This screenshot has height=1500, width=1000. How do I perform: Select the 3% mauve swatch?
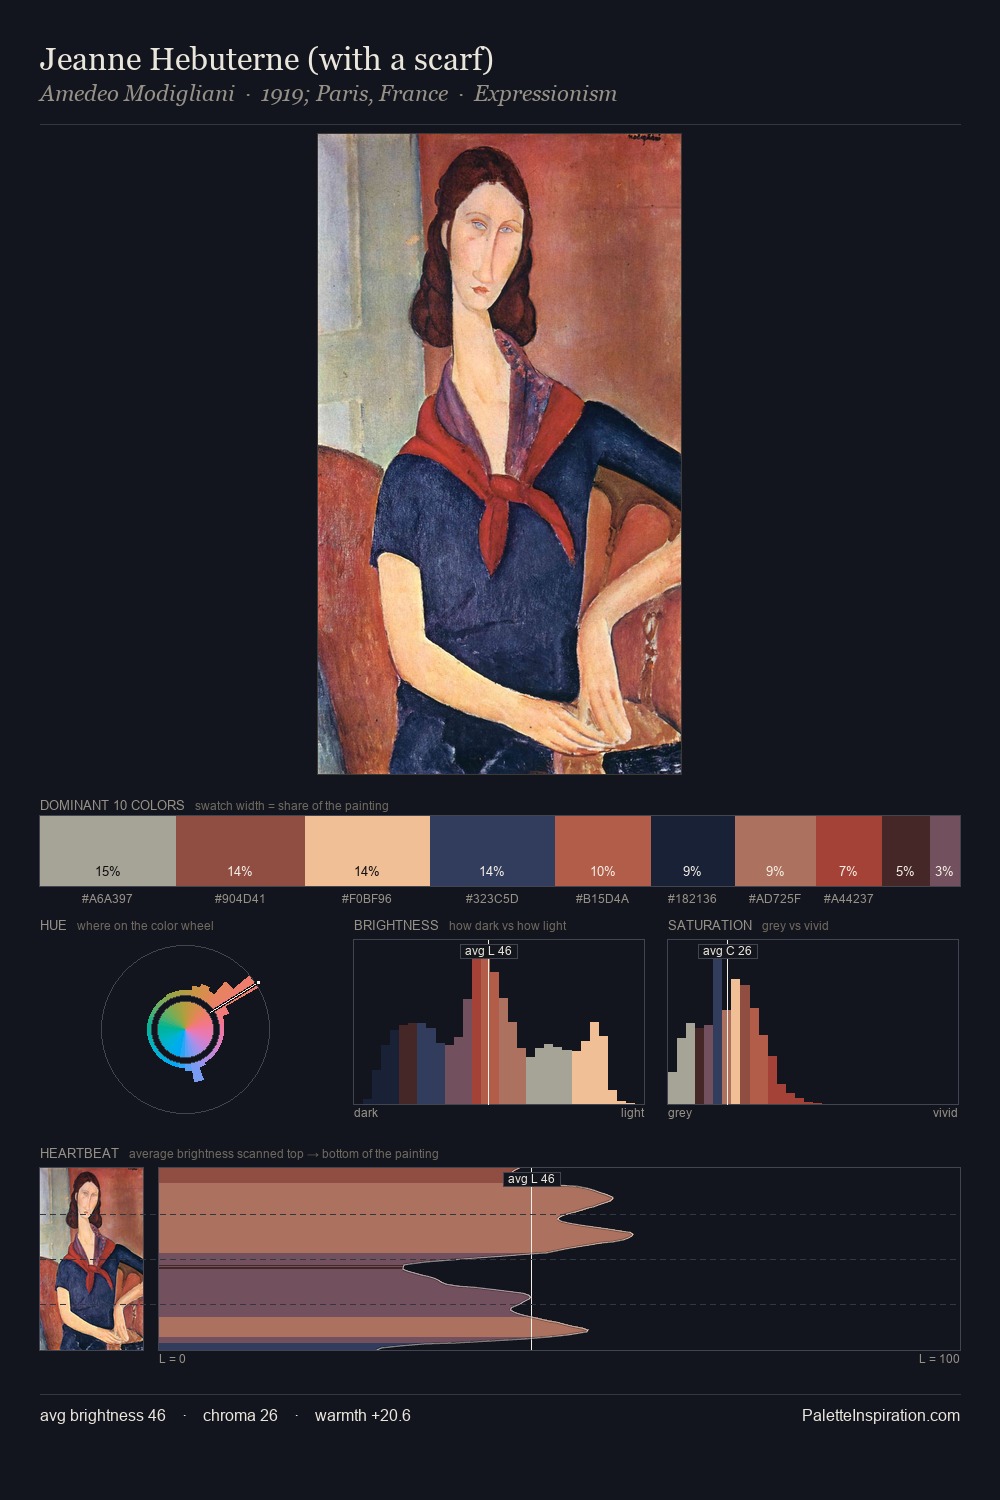[x=945, y=851]
